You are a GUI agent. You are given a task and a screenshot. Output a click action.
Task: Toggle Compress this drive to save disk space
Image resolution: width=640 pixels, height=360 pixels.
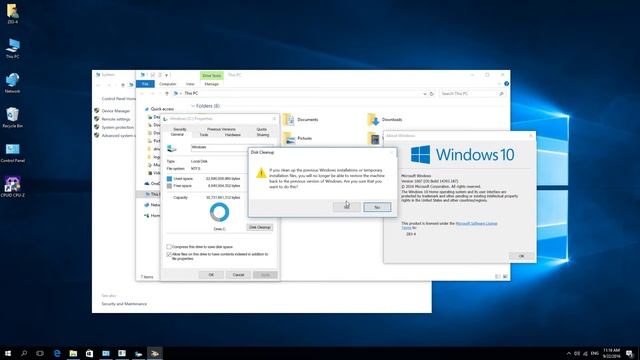(169, 247)
